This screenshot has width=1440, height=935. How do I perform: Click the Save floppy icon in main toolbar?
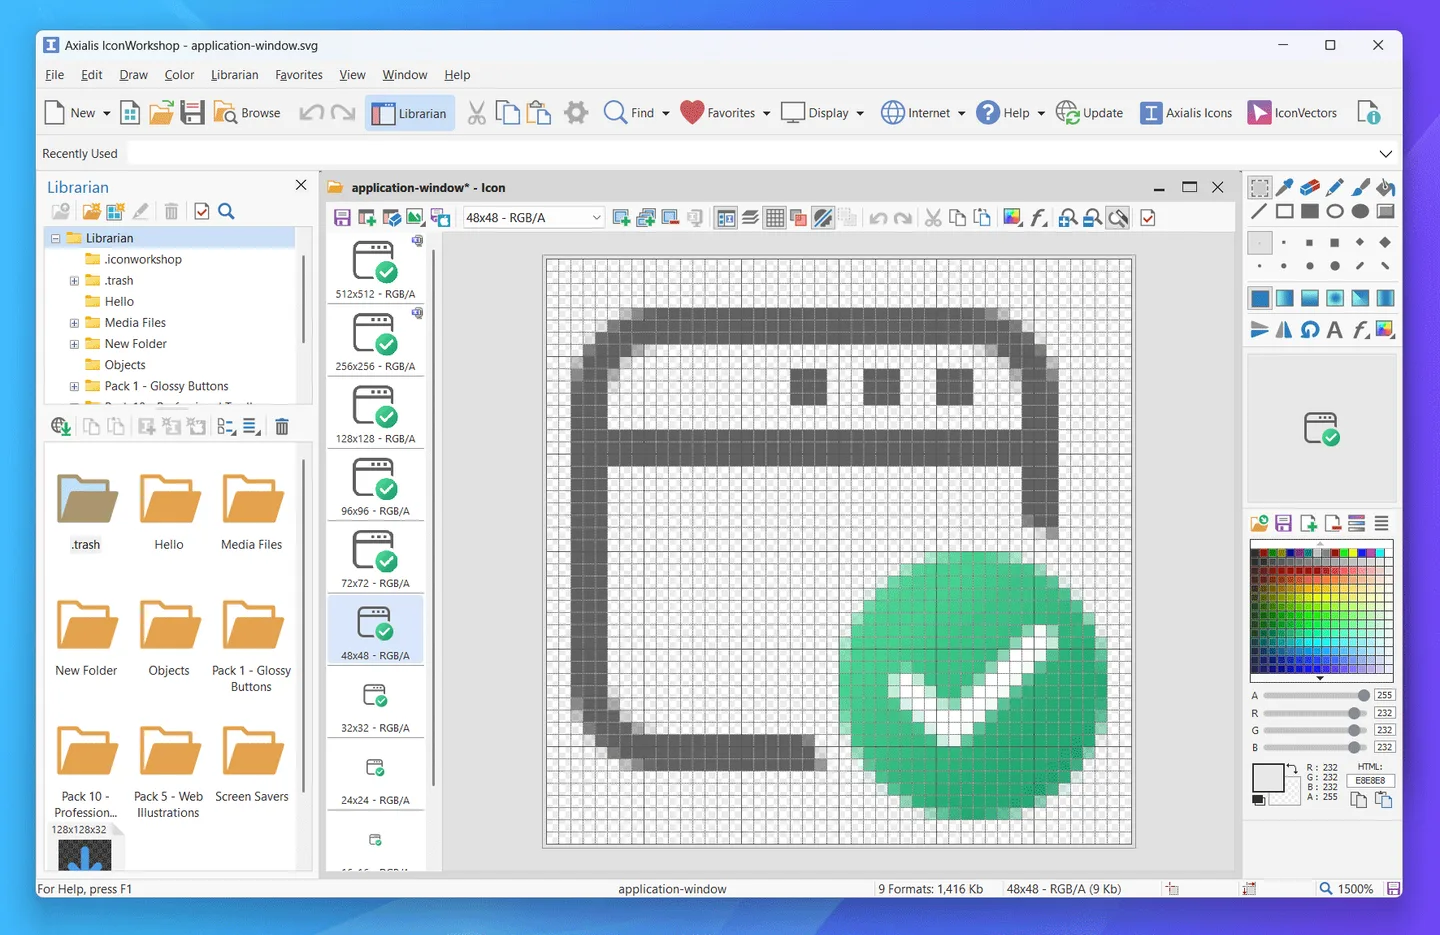point(193,113)
